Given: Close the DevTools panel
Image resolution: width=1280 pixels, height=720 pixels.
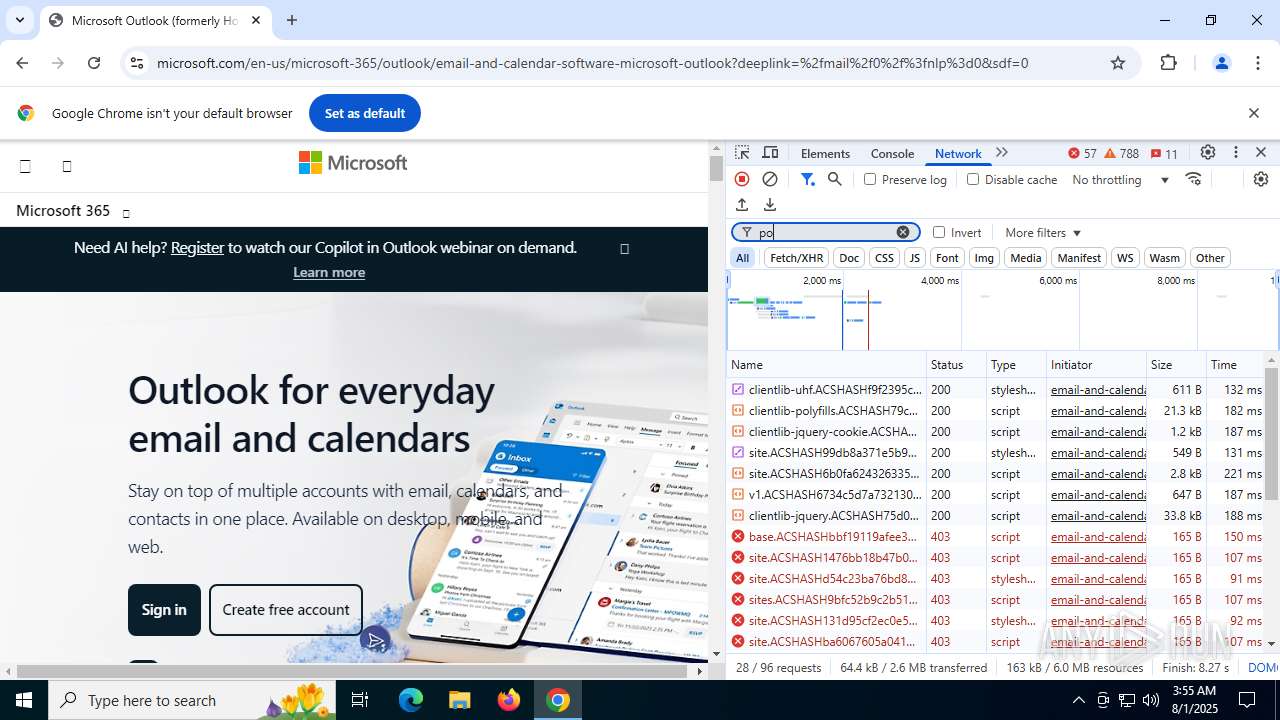Looking at the screenshot, I should pyautogui.click(x=1261, y=153).
